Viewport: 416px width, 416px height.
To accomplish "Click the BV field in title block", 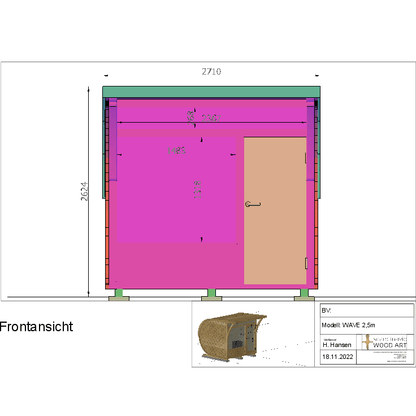I will 367,310.
